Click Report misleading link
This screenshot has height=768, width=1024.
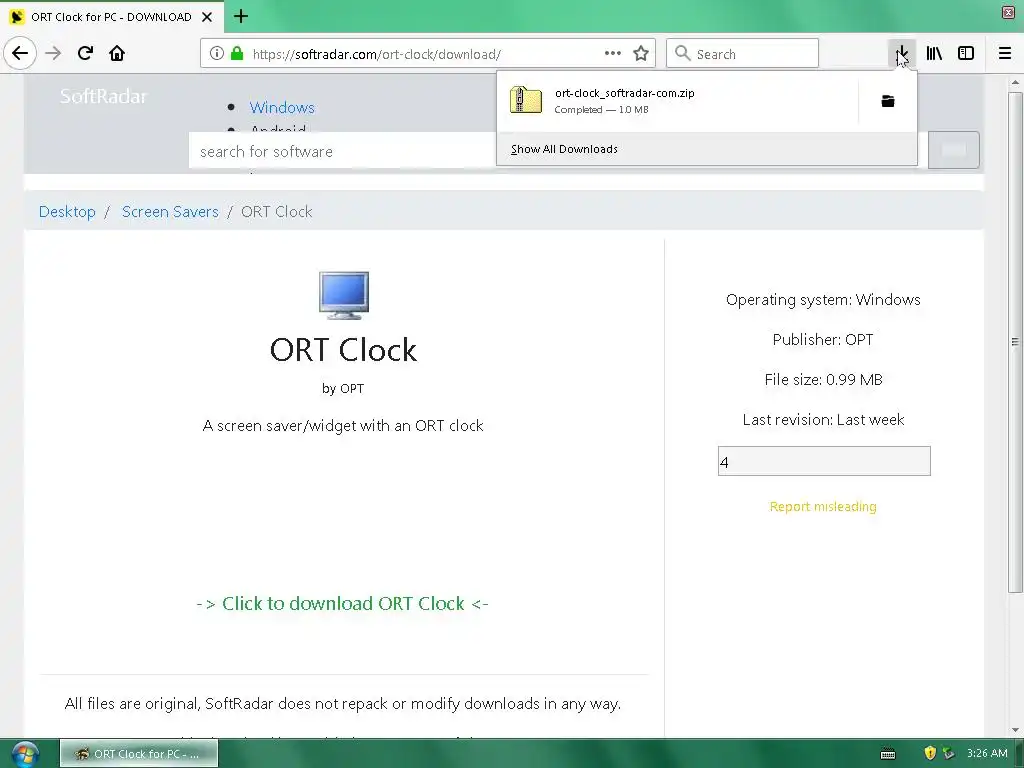823,507
